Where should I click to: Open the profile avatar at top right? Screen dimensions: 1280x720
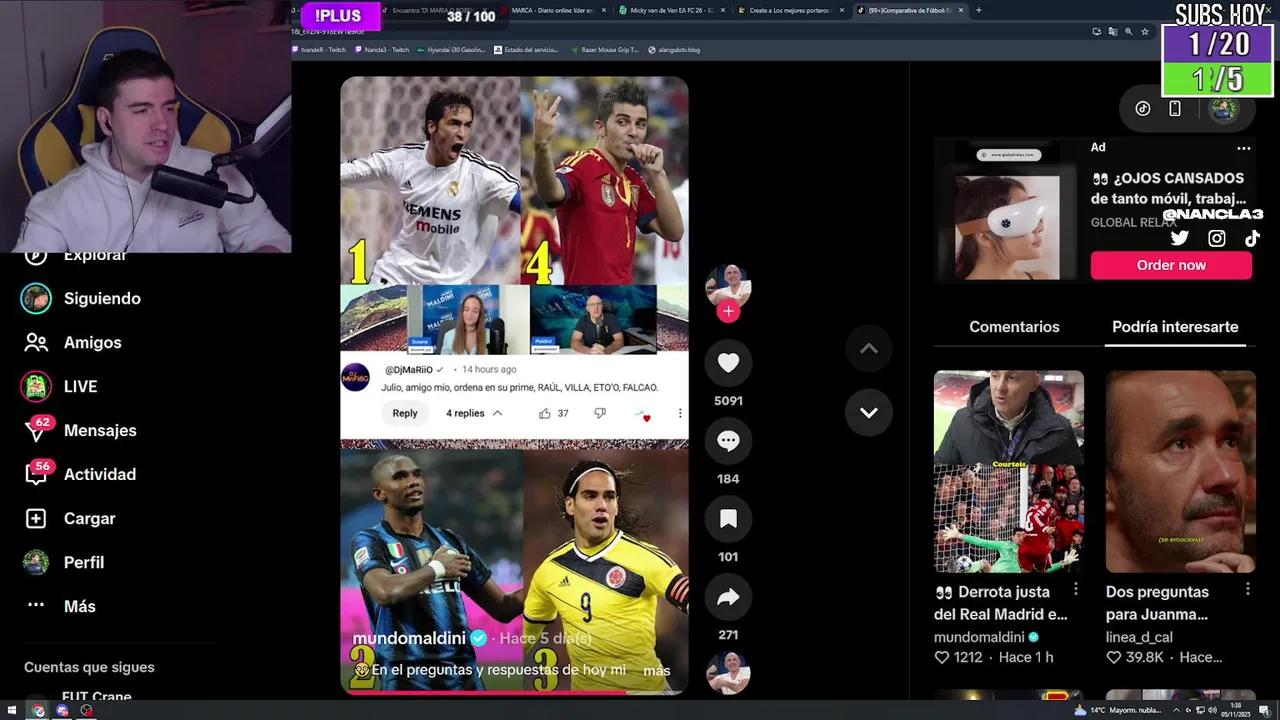1223,109
